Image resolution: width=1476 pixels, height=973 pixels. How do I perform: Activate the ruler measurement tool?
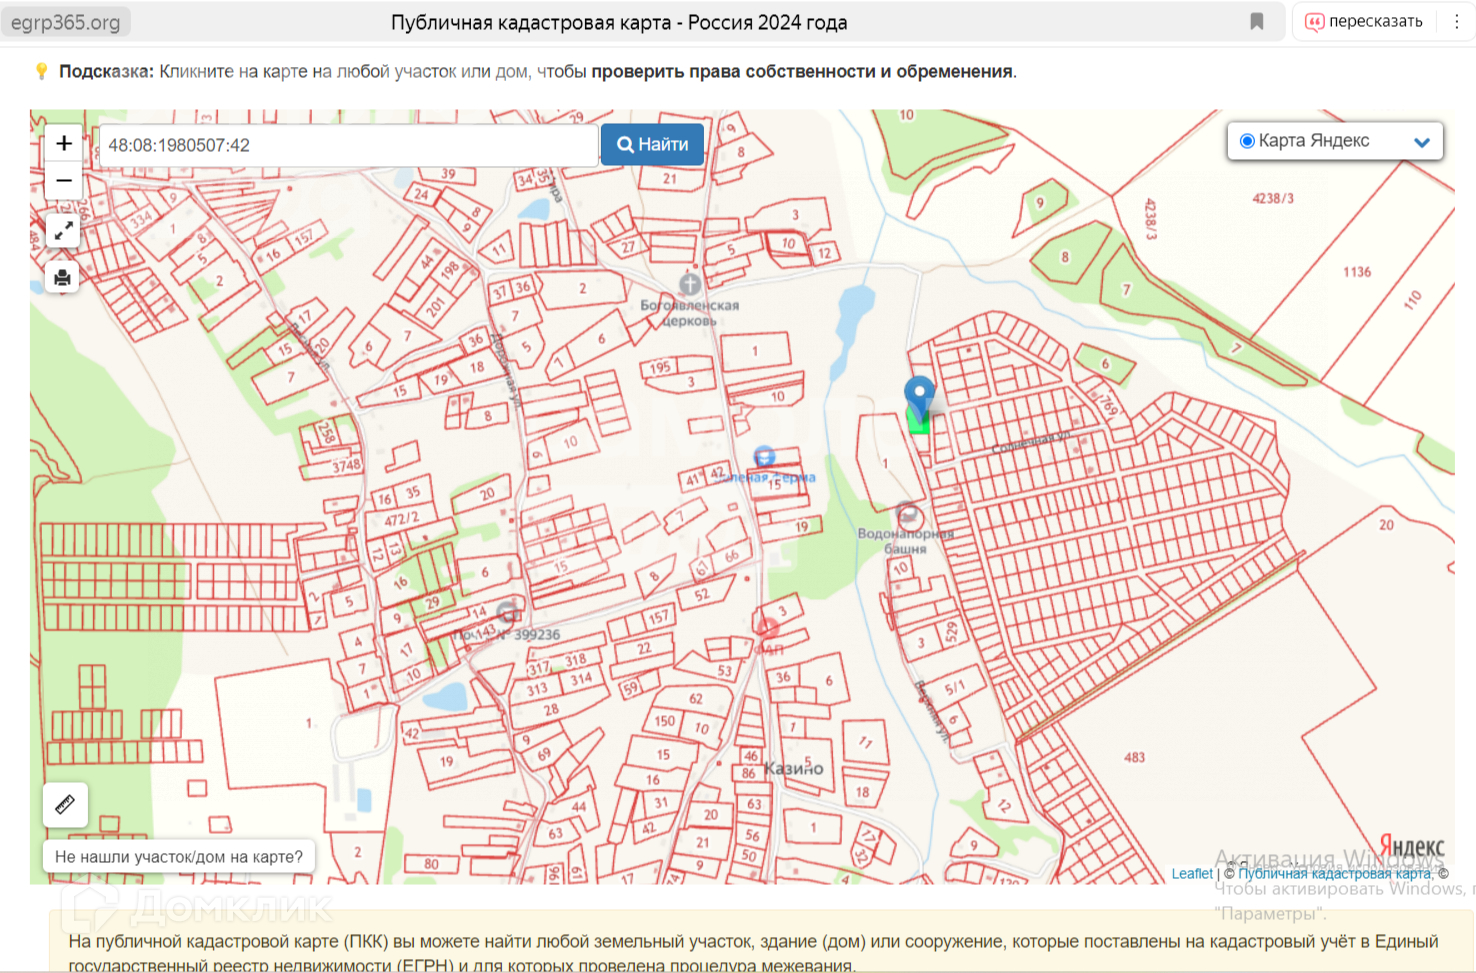[x=65, y=804]
